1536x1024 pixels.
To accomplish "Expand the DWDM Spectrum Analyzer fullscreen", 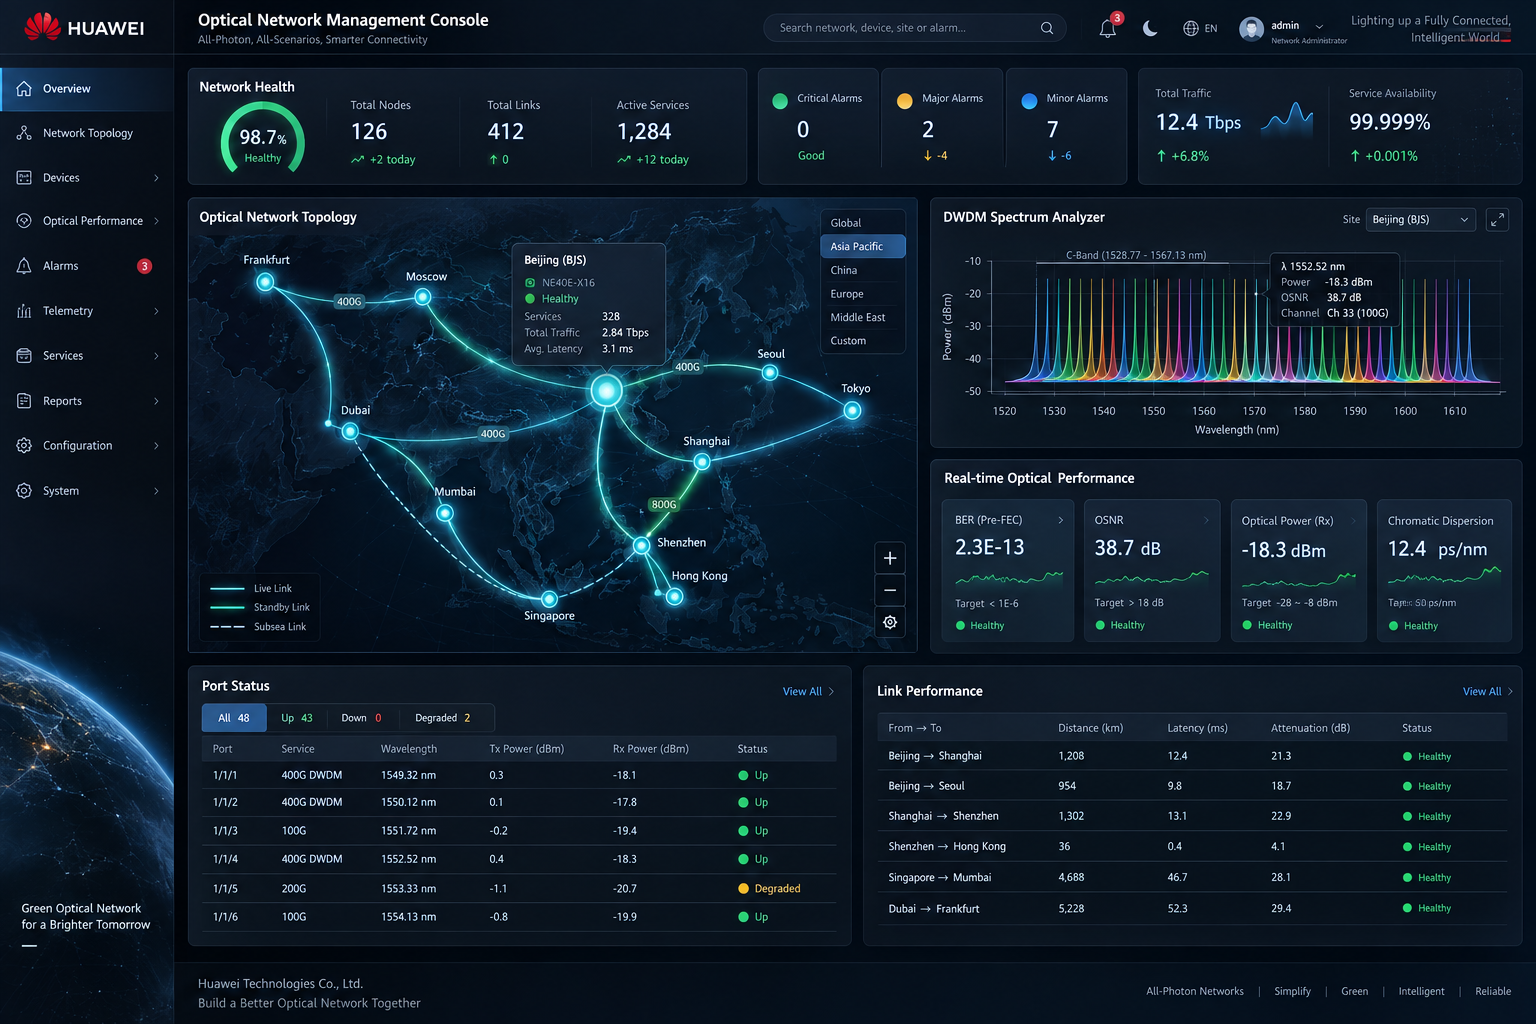I will (x=1497, y=220).
